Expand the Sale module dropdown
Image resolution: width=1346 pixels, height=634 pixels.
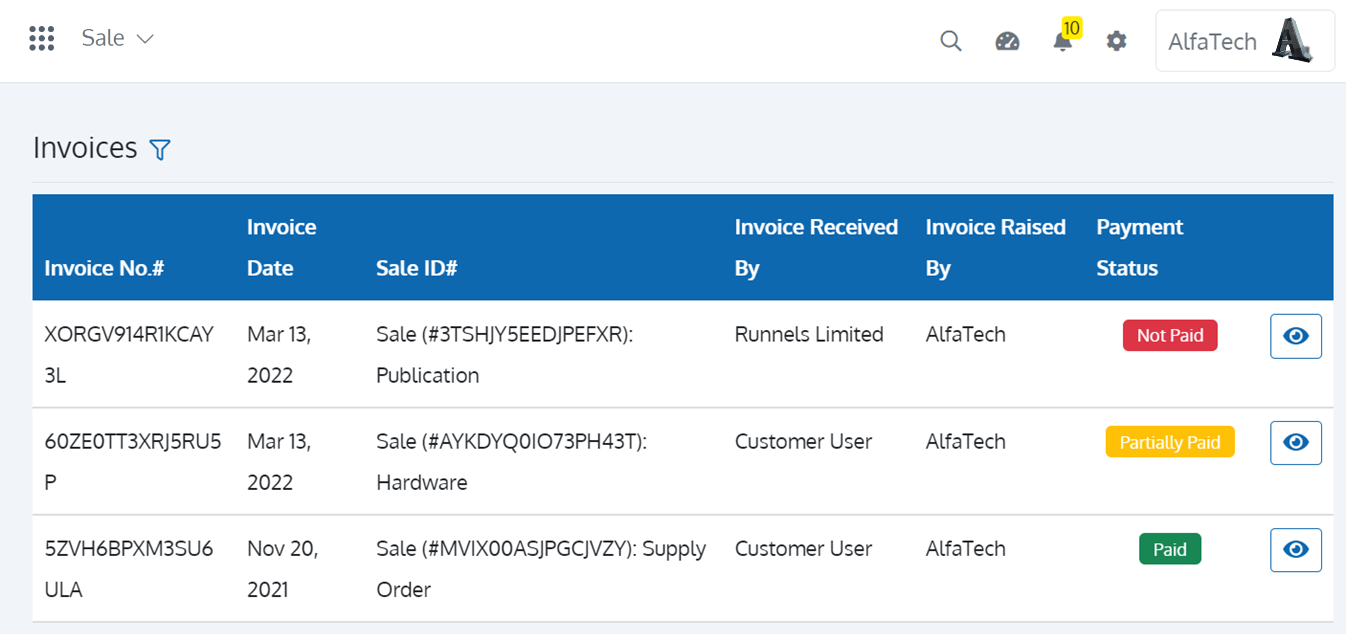tap(118, 39)
